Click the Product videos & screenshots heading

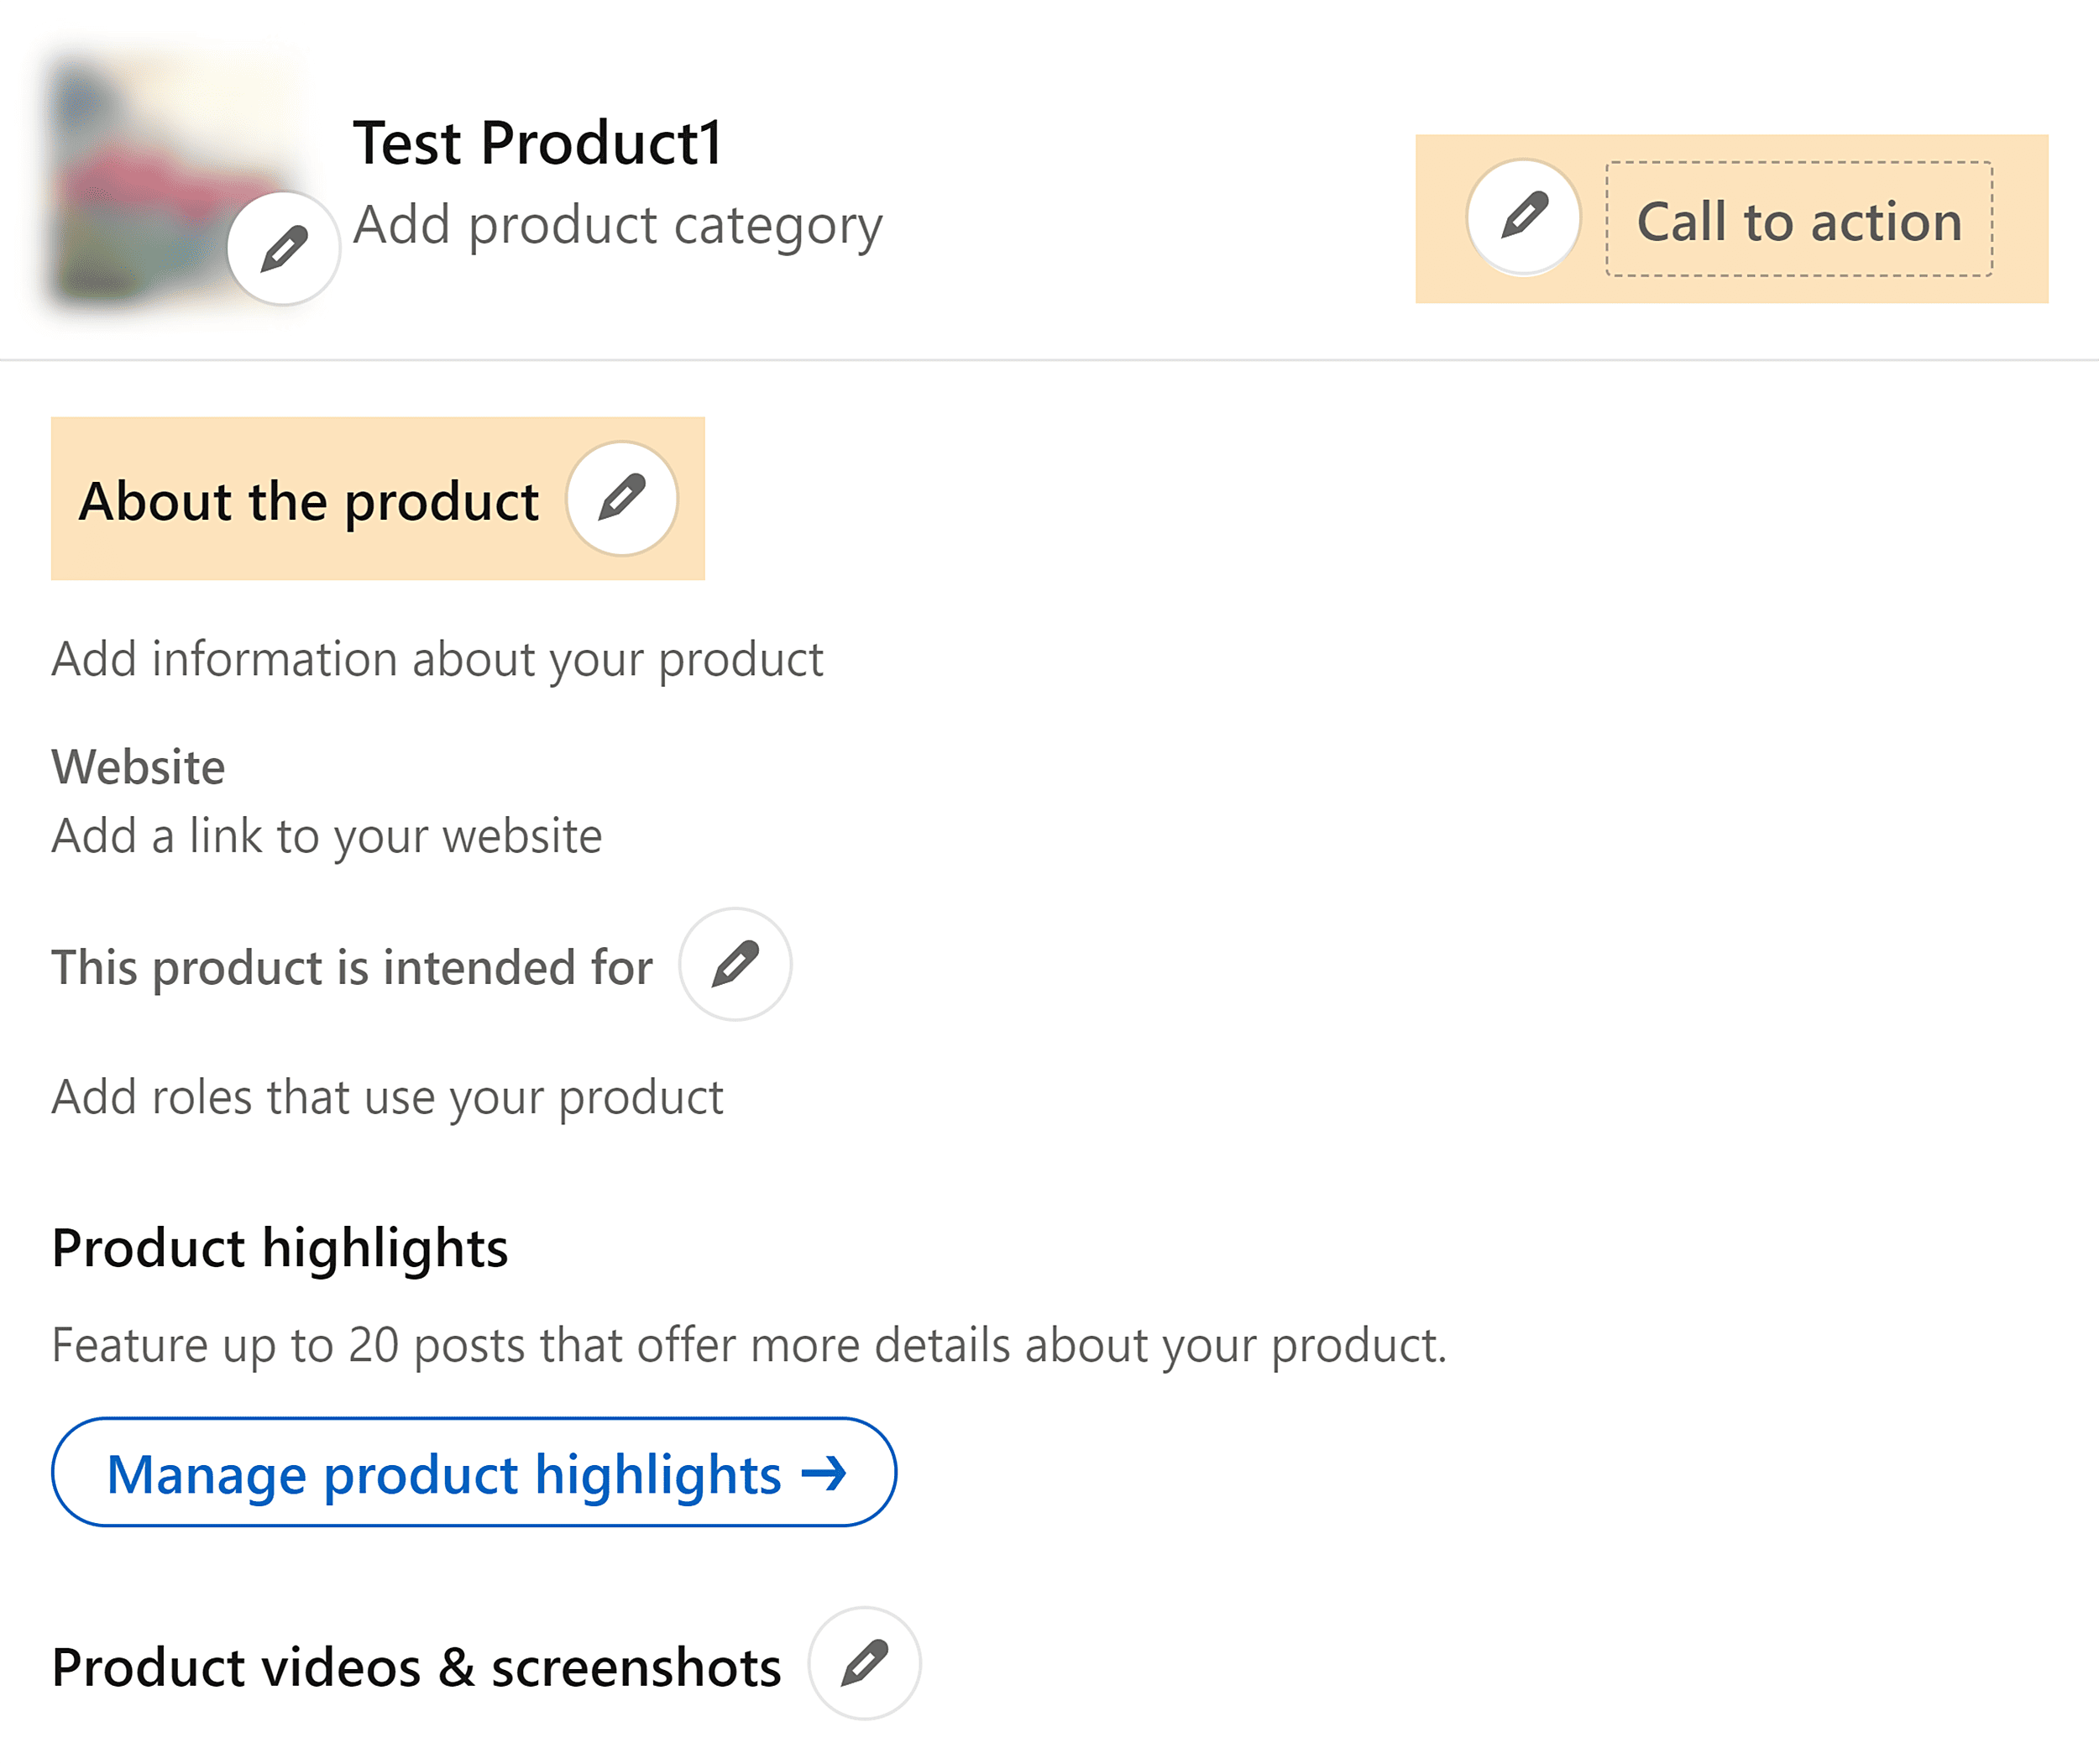tap(416, 1664)
